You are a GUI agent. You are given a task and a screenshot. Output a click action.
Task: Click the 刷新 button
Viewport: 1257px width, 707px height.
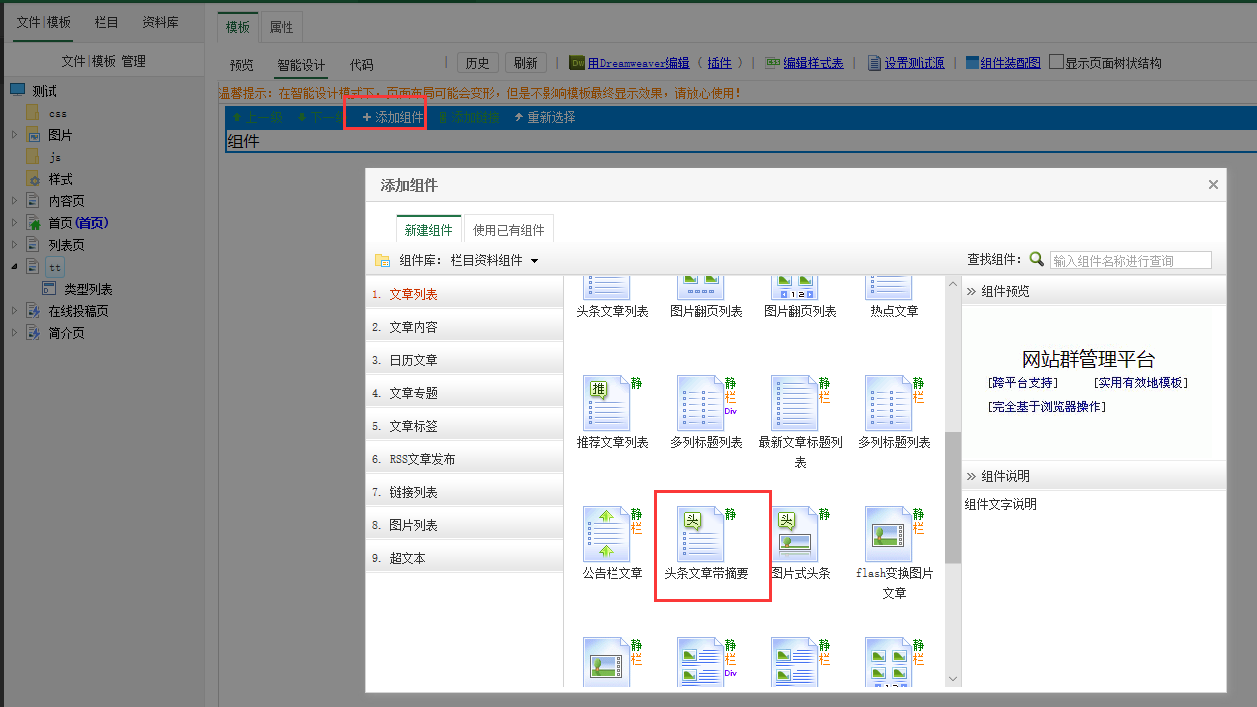526,63
